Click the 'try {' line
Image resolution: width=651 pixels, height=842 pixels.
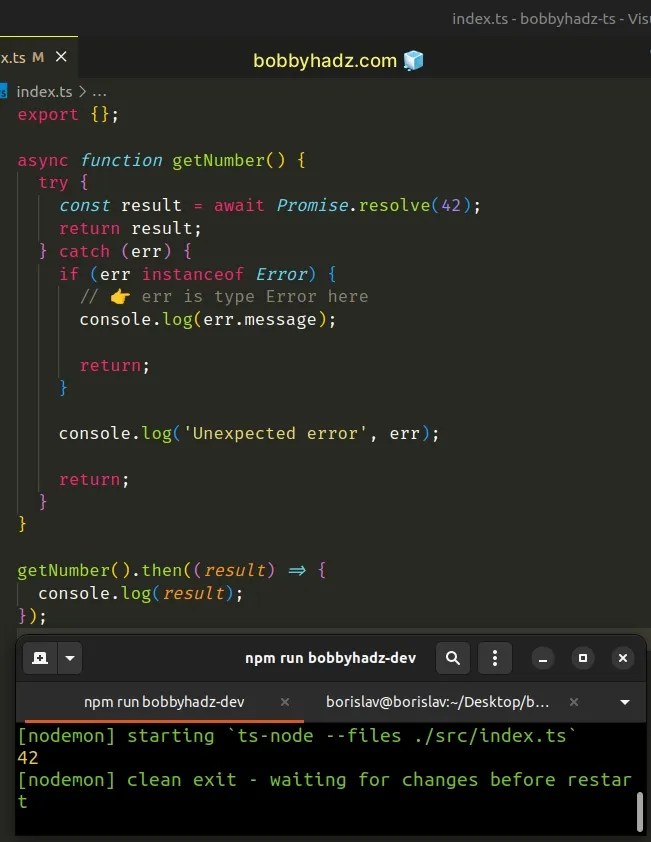[x=63, y=183]
